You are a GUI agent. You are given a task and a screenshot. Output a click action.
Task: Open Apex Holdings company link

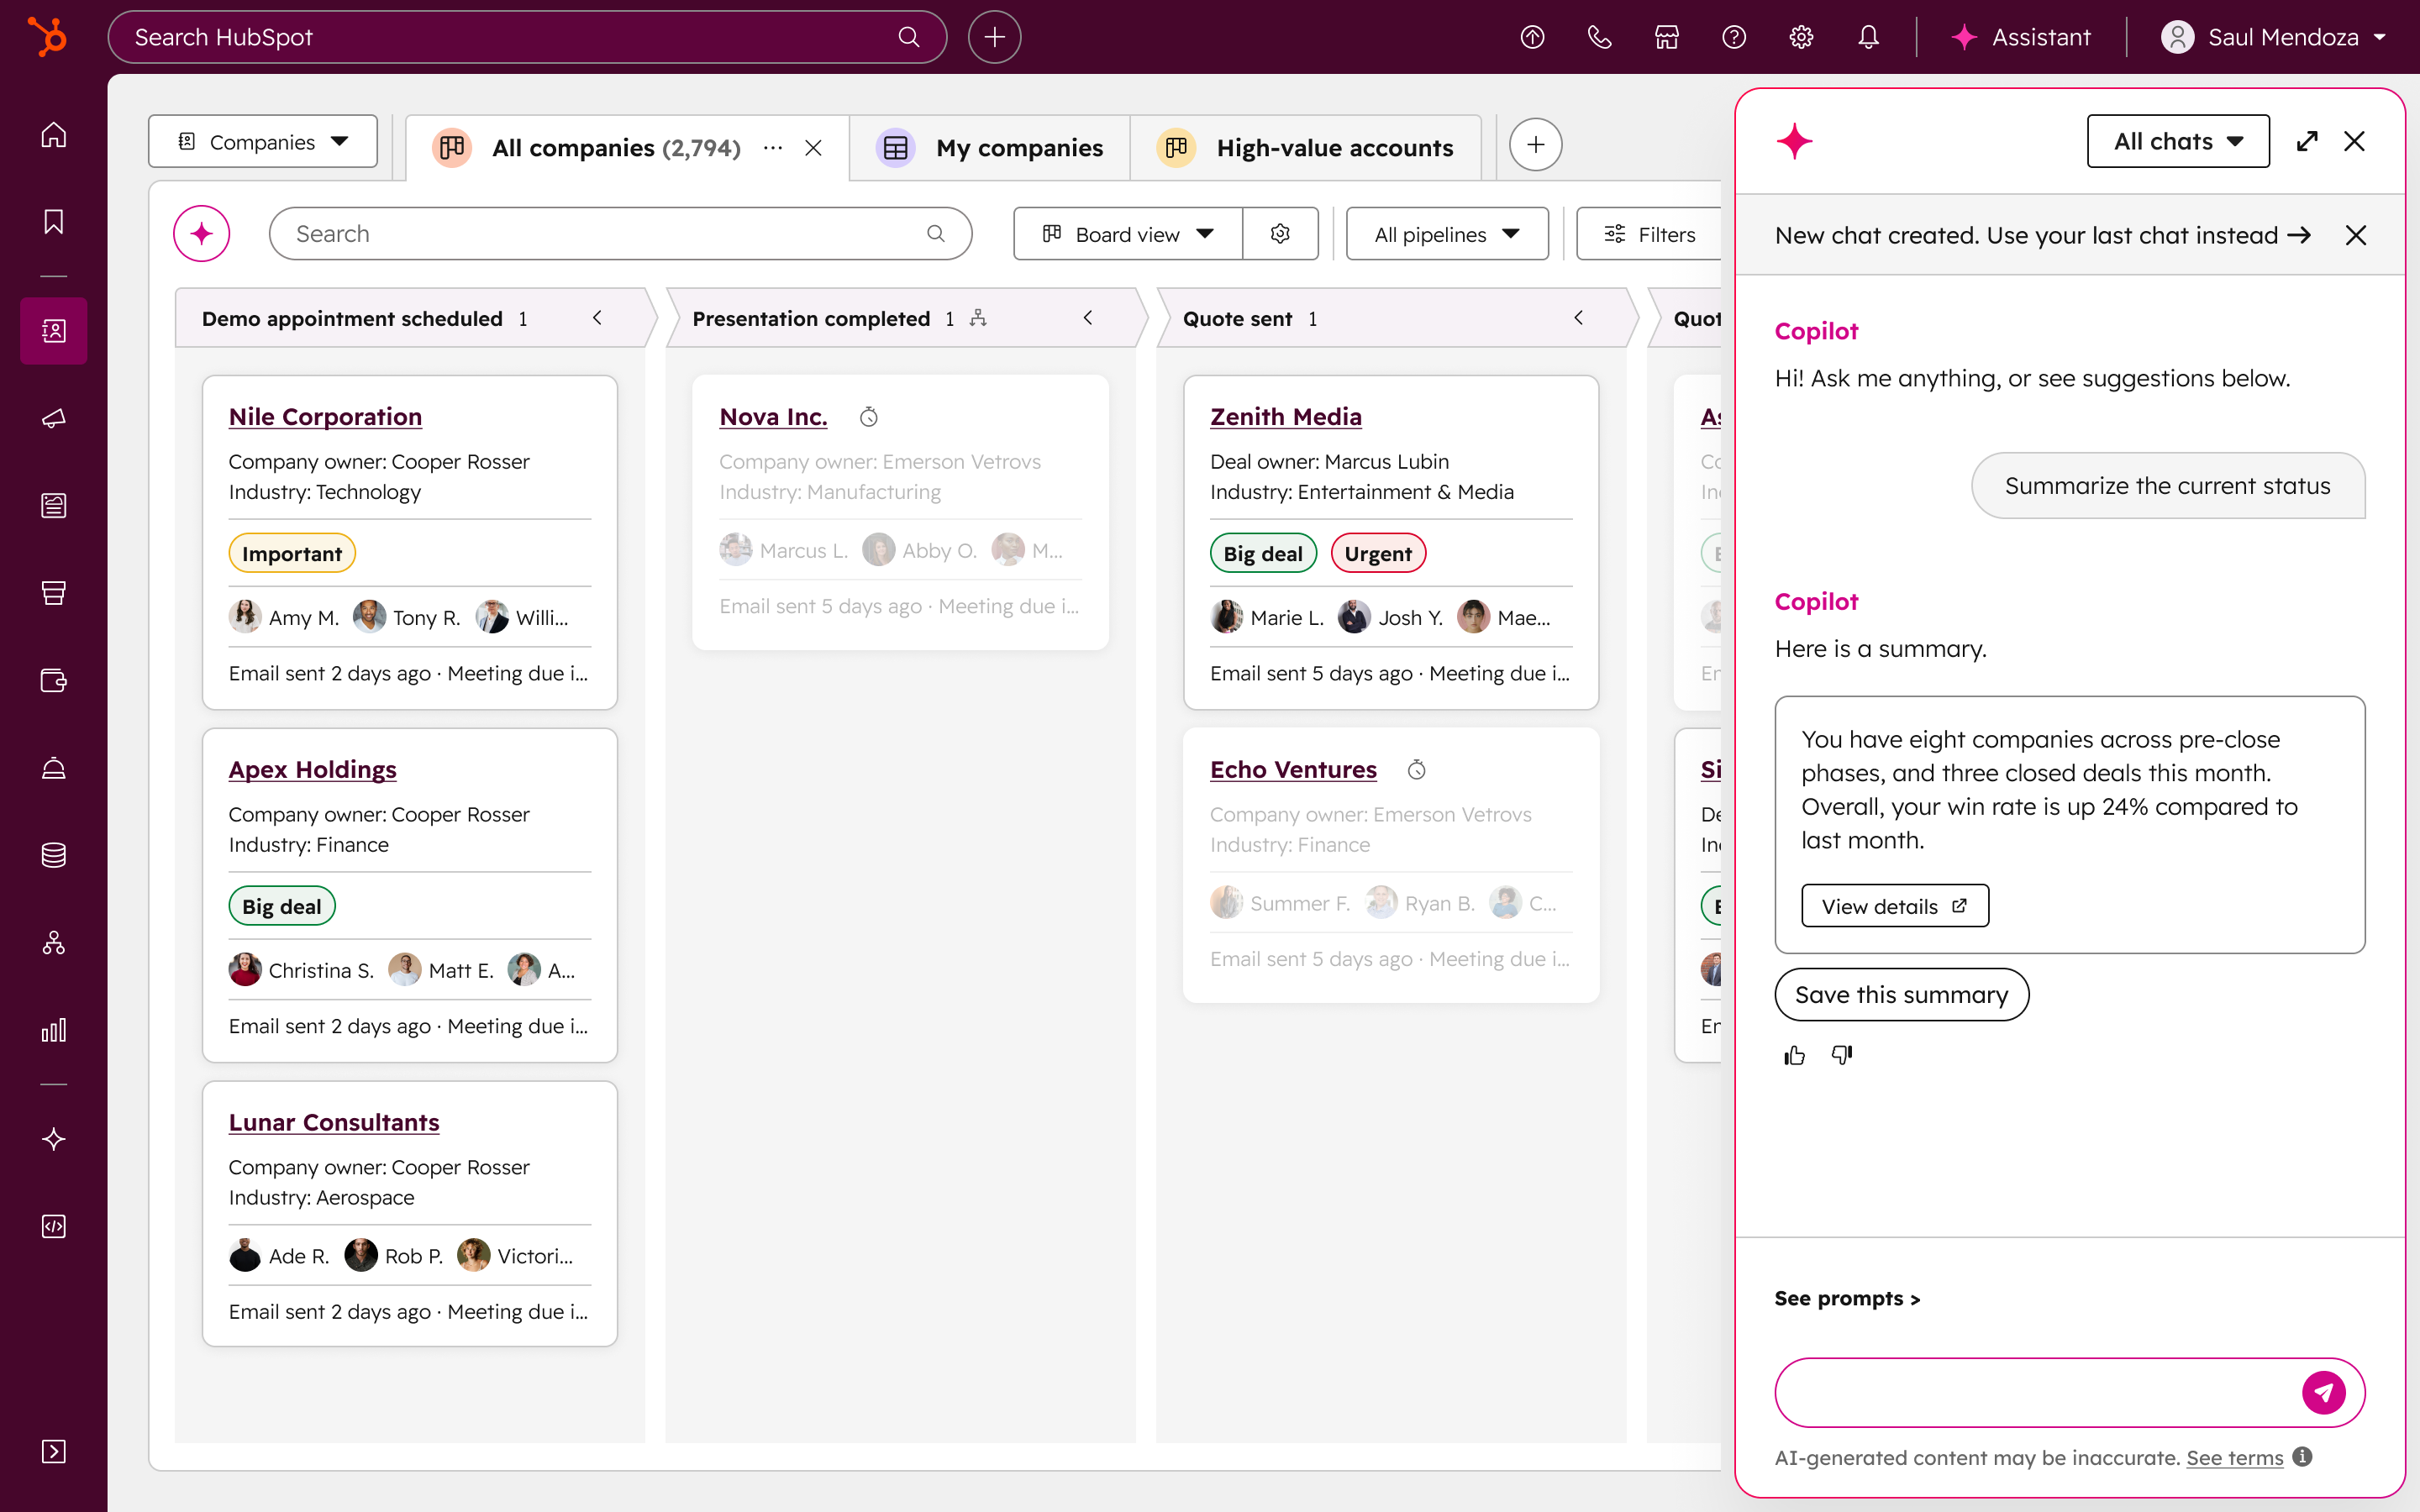click(x=312, y=769)
